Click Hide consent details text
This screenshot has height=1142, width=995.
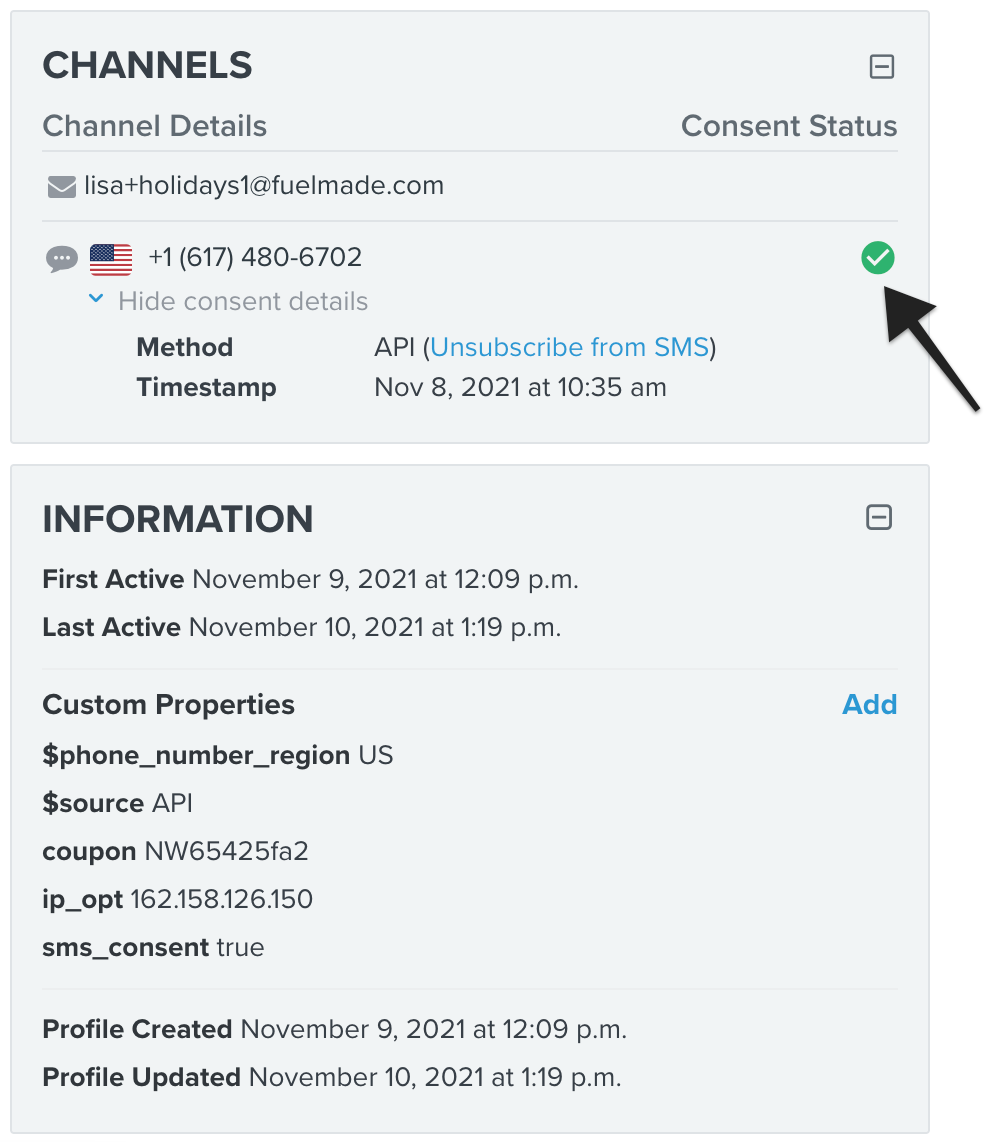(243, 301)
